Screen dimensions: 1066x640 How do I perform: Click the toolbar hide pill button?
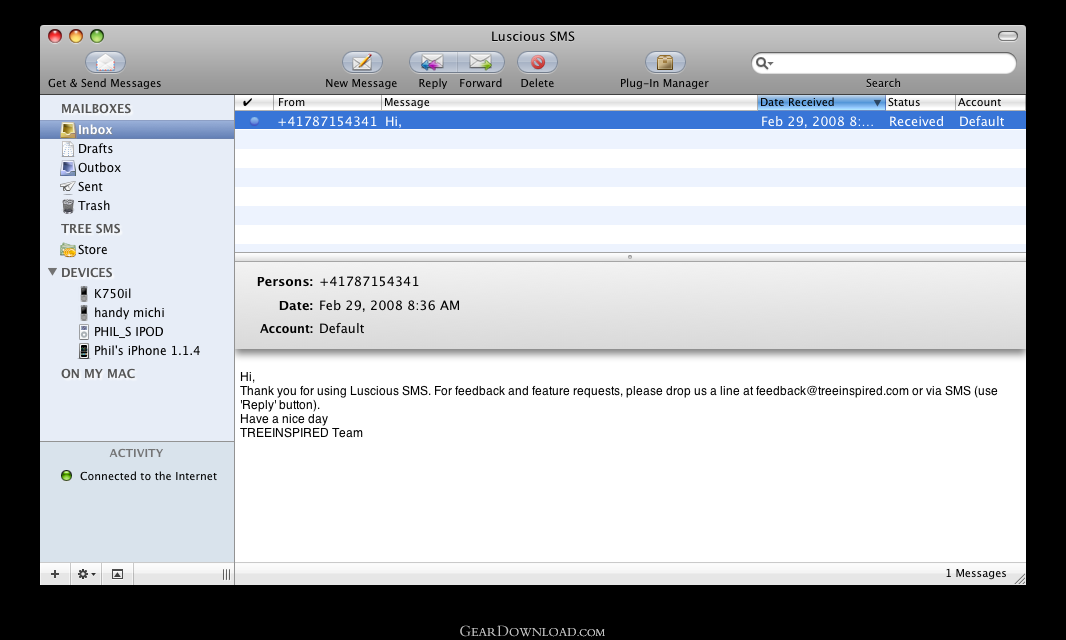click(x=1008, y=36)
